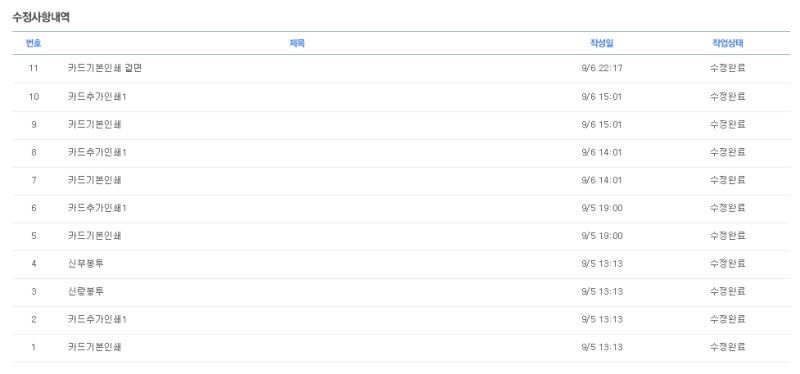
Task: Open row 8 '카드추가인쇄1' title
Action: [x=97, y=152]
